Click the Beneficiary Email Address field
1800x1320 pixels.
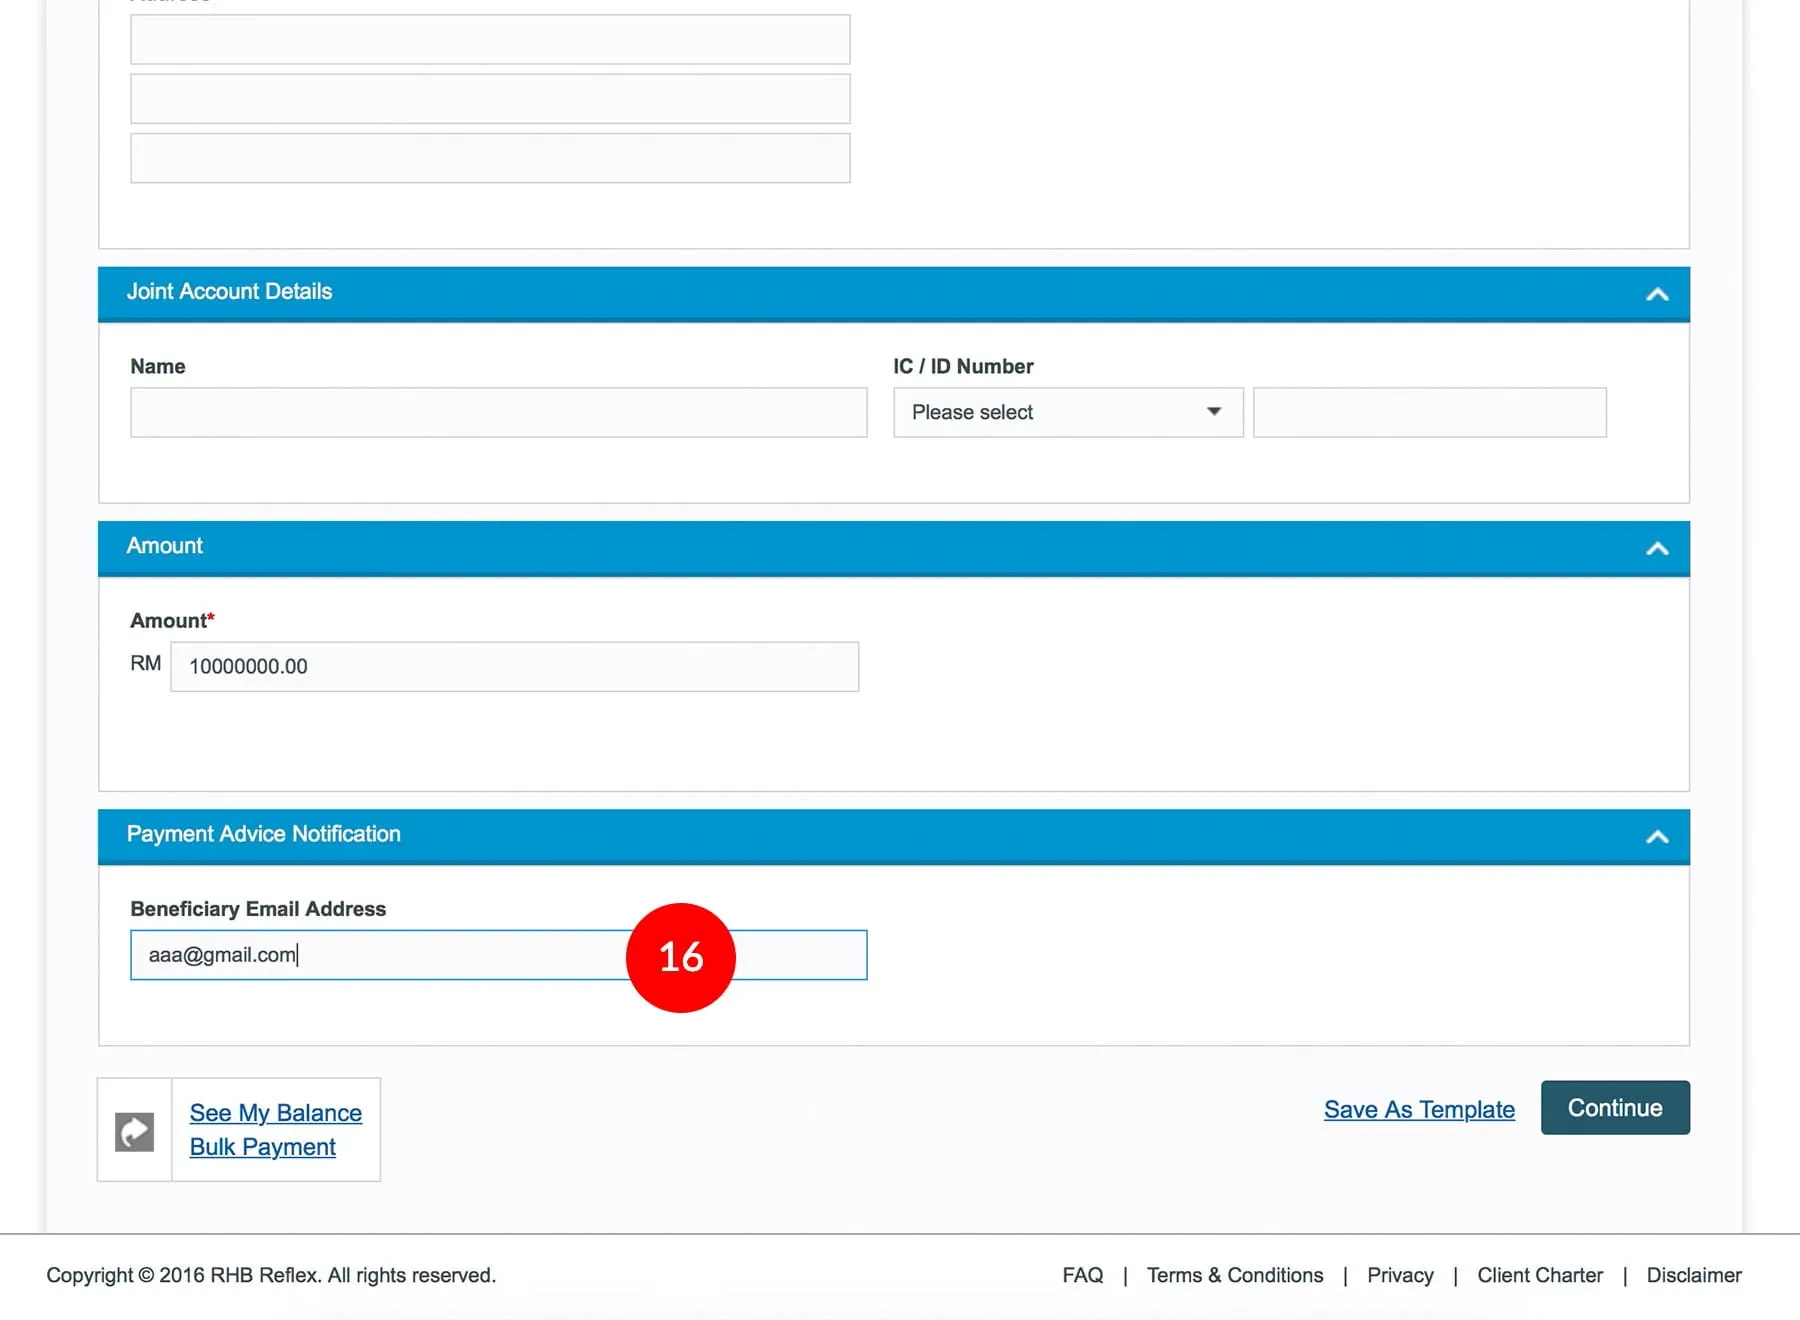[x=400, y=955]
